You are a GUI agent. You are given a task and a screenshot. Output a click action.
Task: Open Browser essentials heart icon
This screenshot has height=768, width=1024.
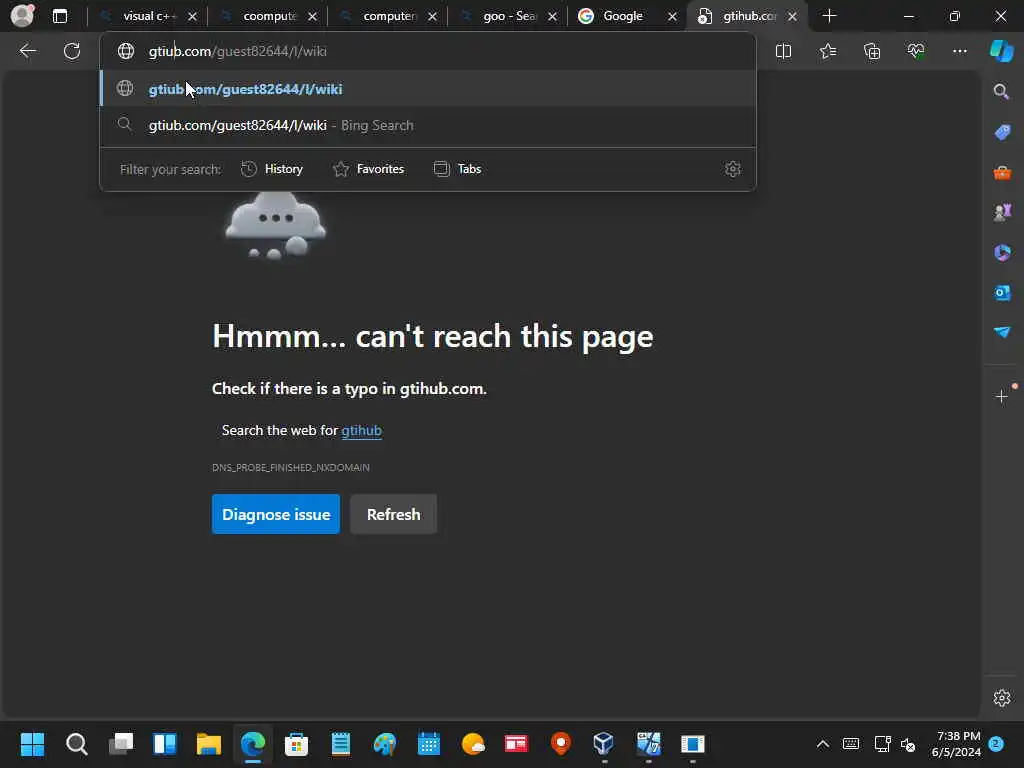pyautogui.click(x=916, y=51)
